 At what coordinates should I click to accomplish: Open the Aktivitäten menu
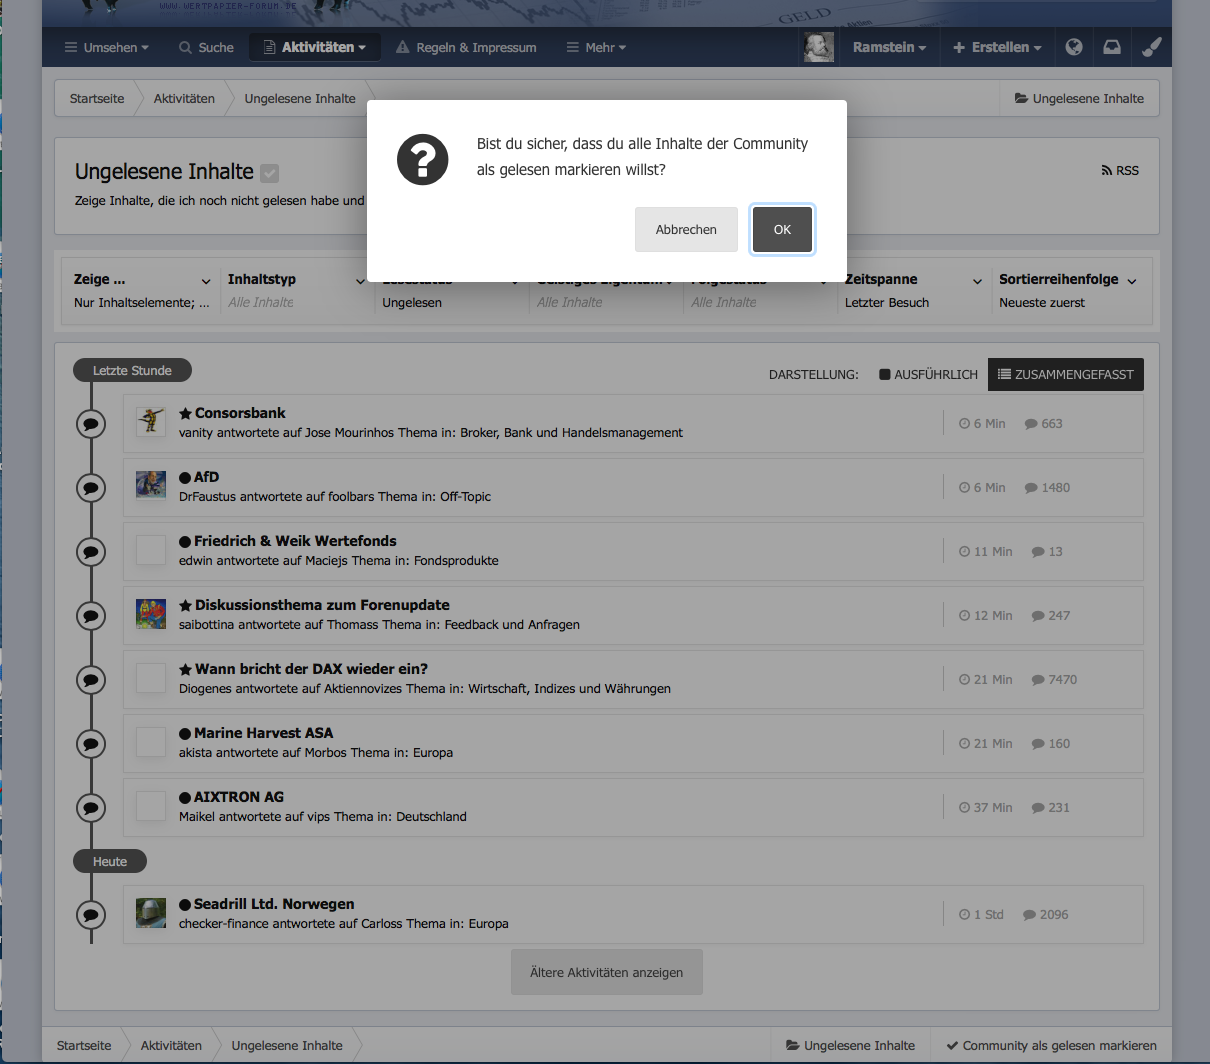[x=314, y=47]
